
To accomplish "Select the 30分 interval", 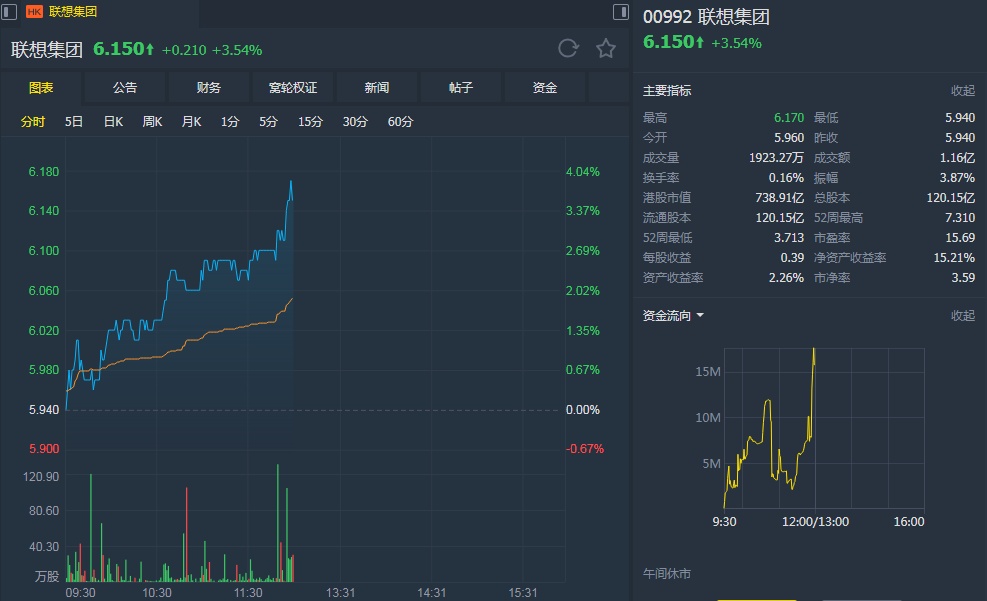I will 355,121.
